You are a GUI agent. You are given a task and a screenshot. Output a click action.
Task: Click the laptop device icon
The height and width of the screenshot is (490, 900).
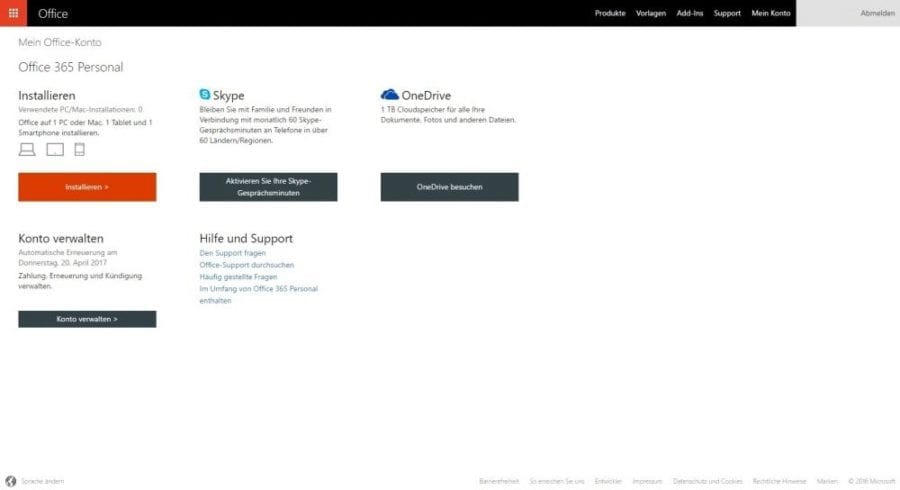coord(27,149)
